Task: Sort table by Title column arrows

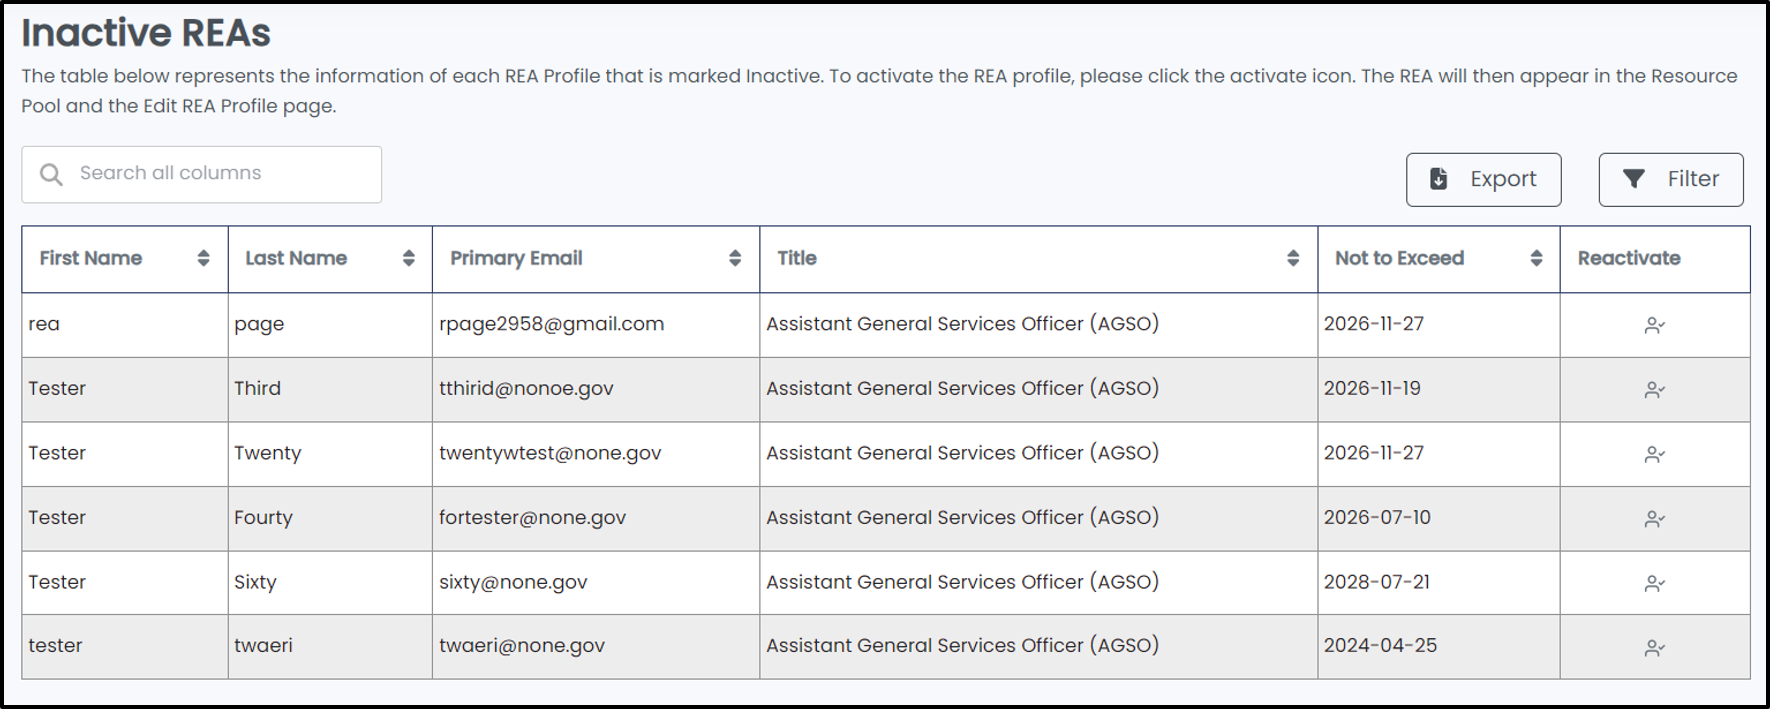Action: [x=1293, y=258]
